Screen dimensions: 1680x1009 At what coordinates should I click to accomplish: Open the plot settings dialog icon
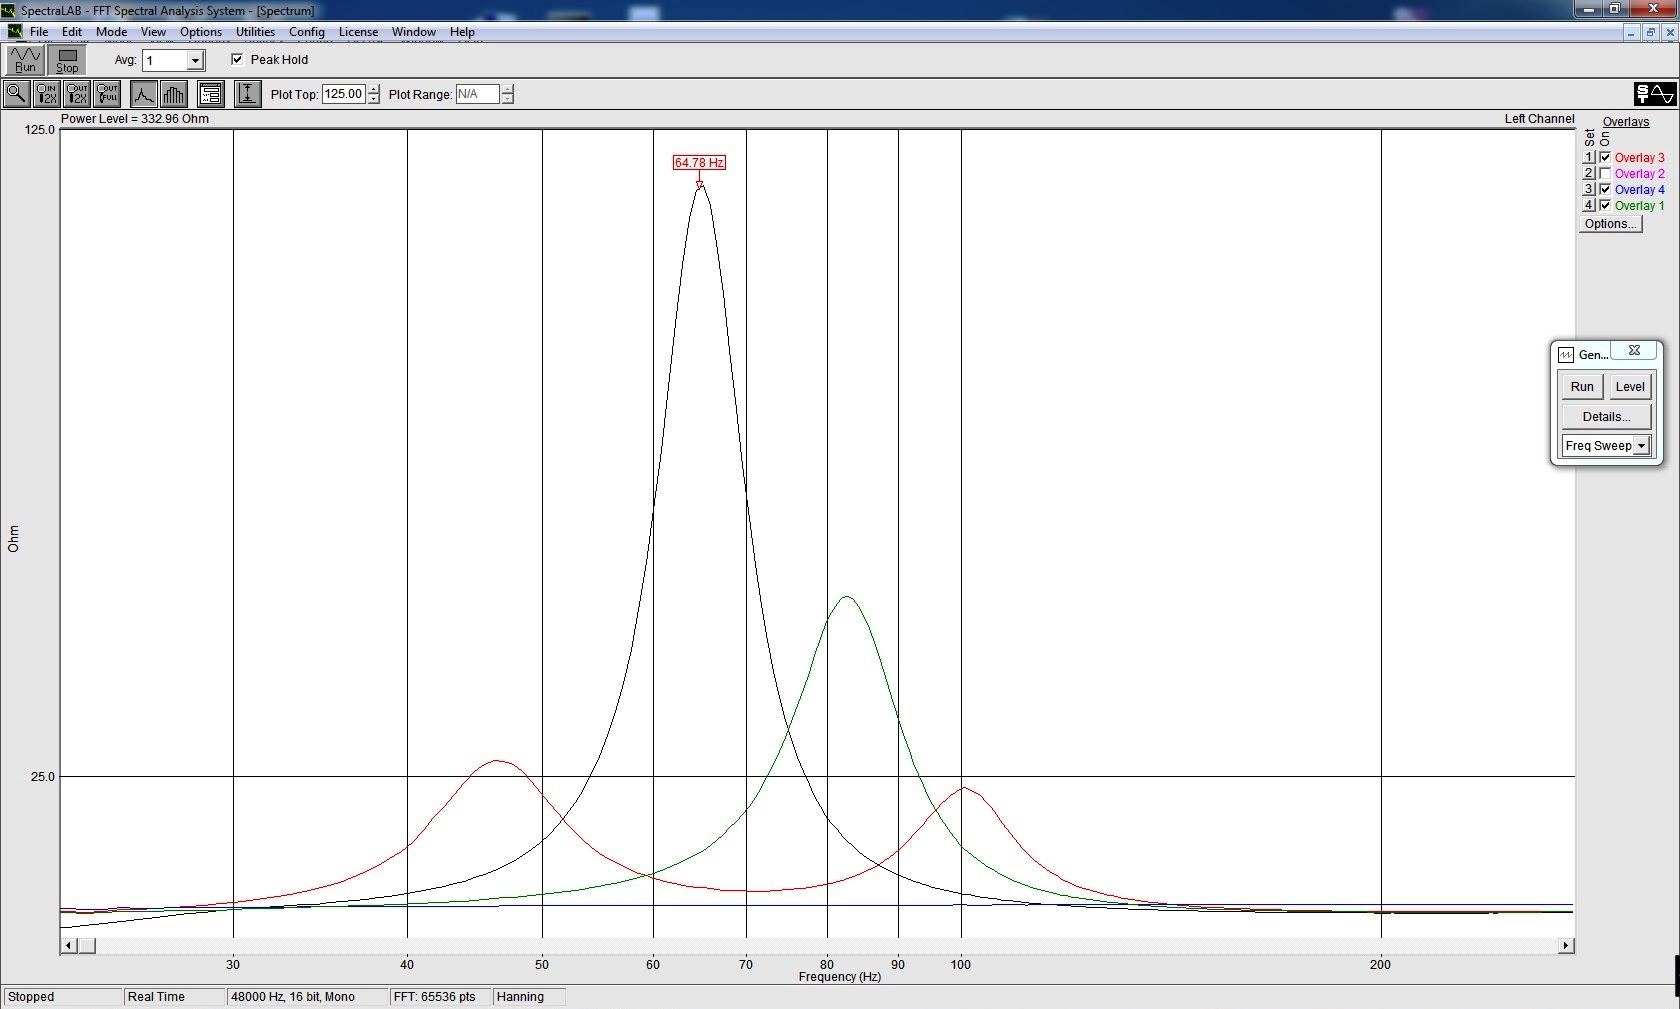click(x=210, y=94)
